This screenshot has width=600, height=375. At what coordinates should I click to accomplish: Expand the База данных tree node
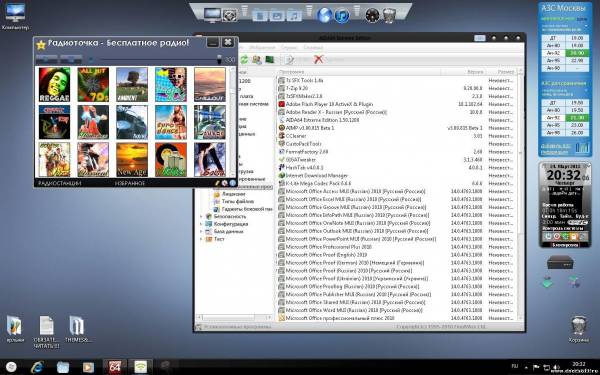click(202, 232)
